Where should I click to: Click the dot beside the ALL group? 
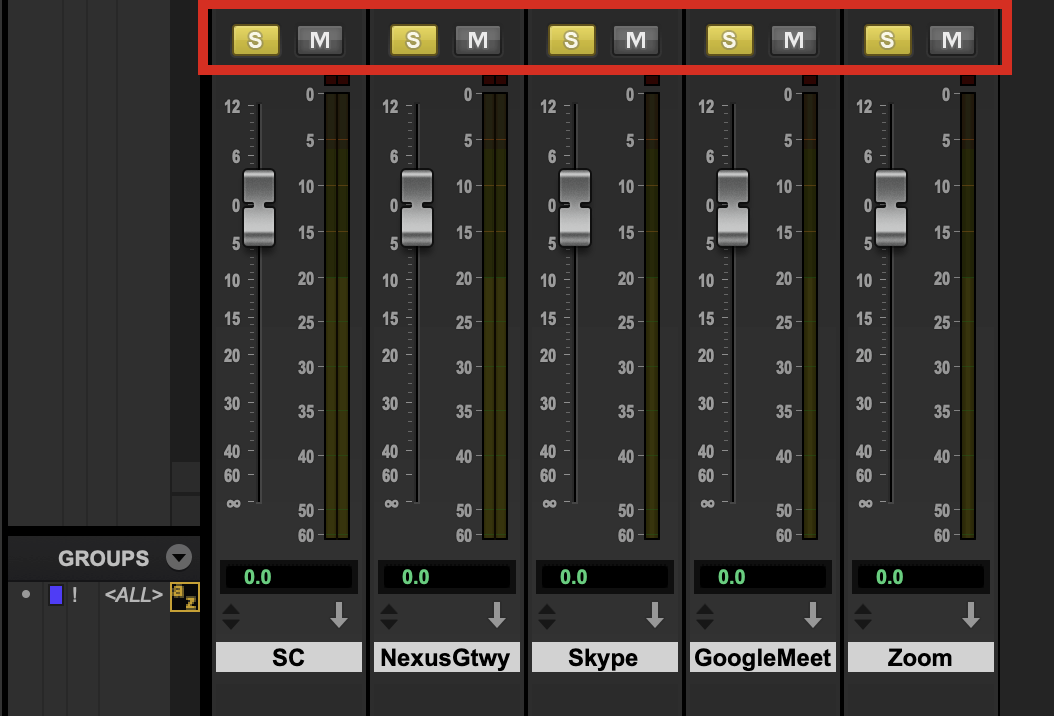pyautogui.click(x=26, y=595)
